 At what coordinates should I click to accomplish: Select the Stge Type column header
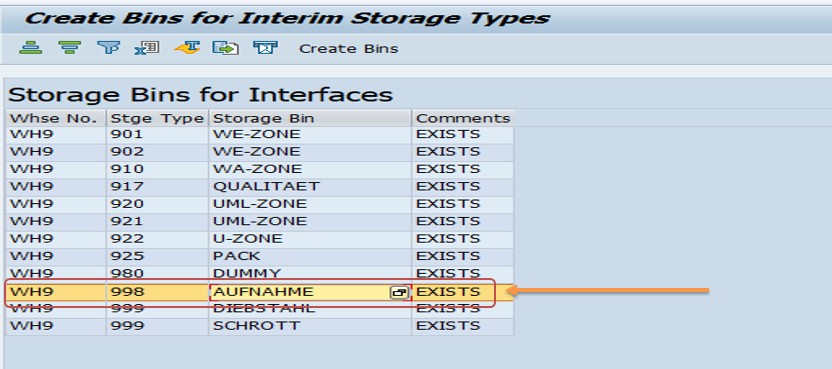157,118
